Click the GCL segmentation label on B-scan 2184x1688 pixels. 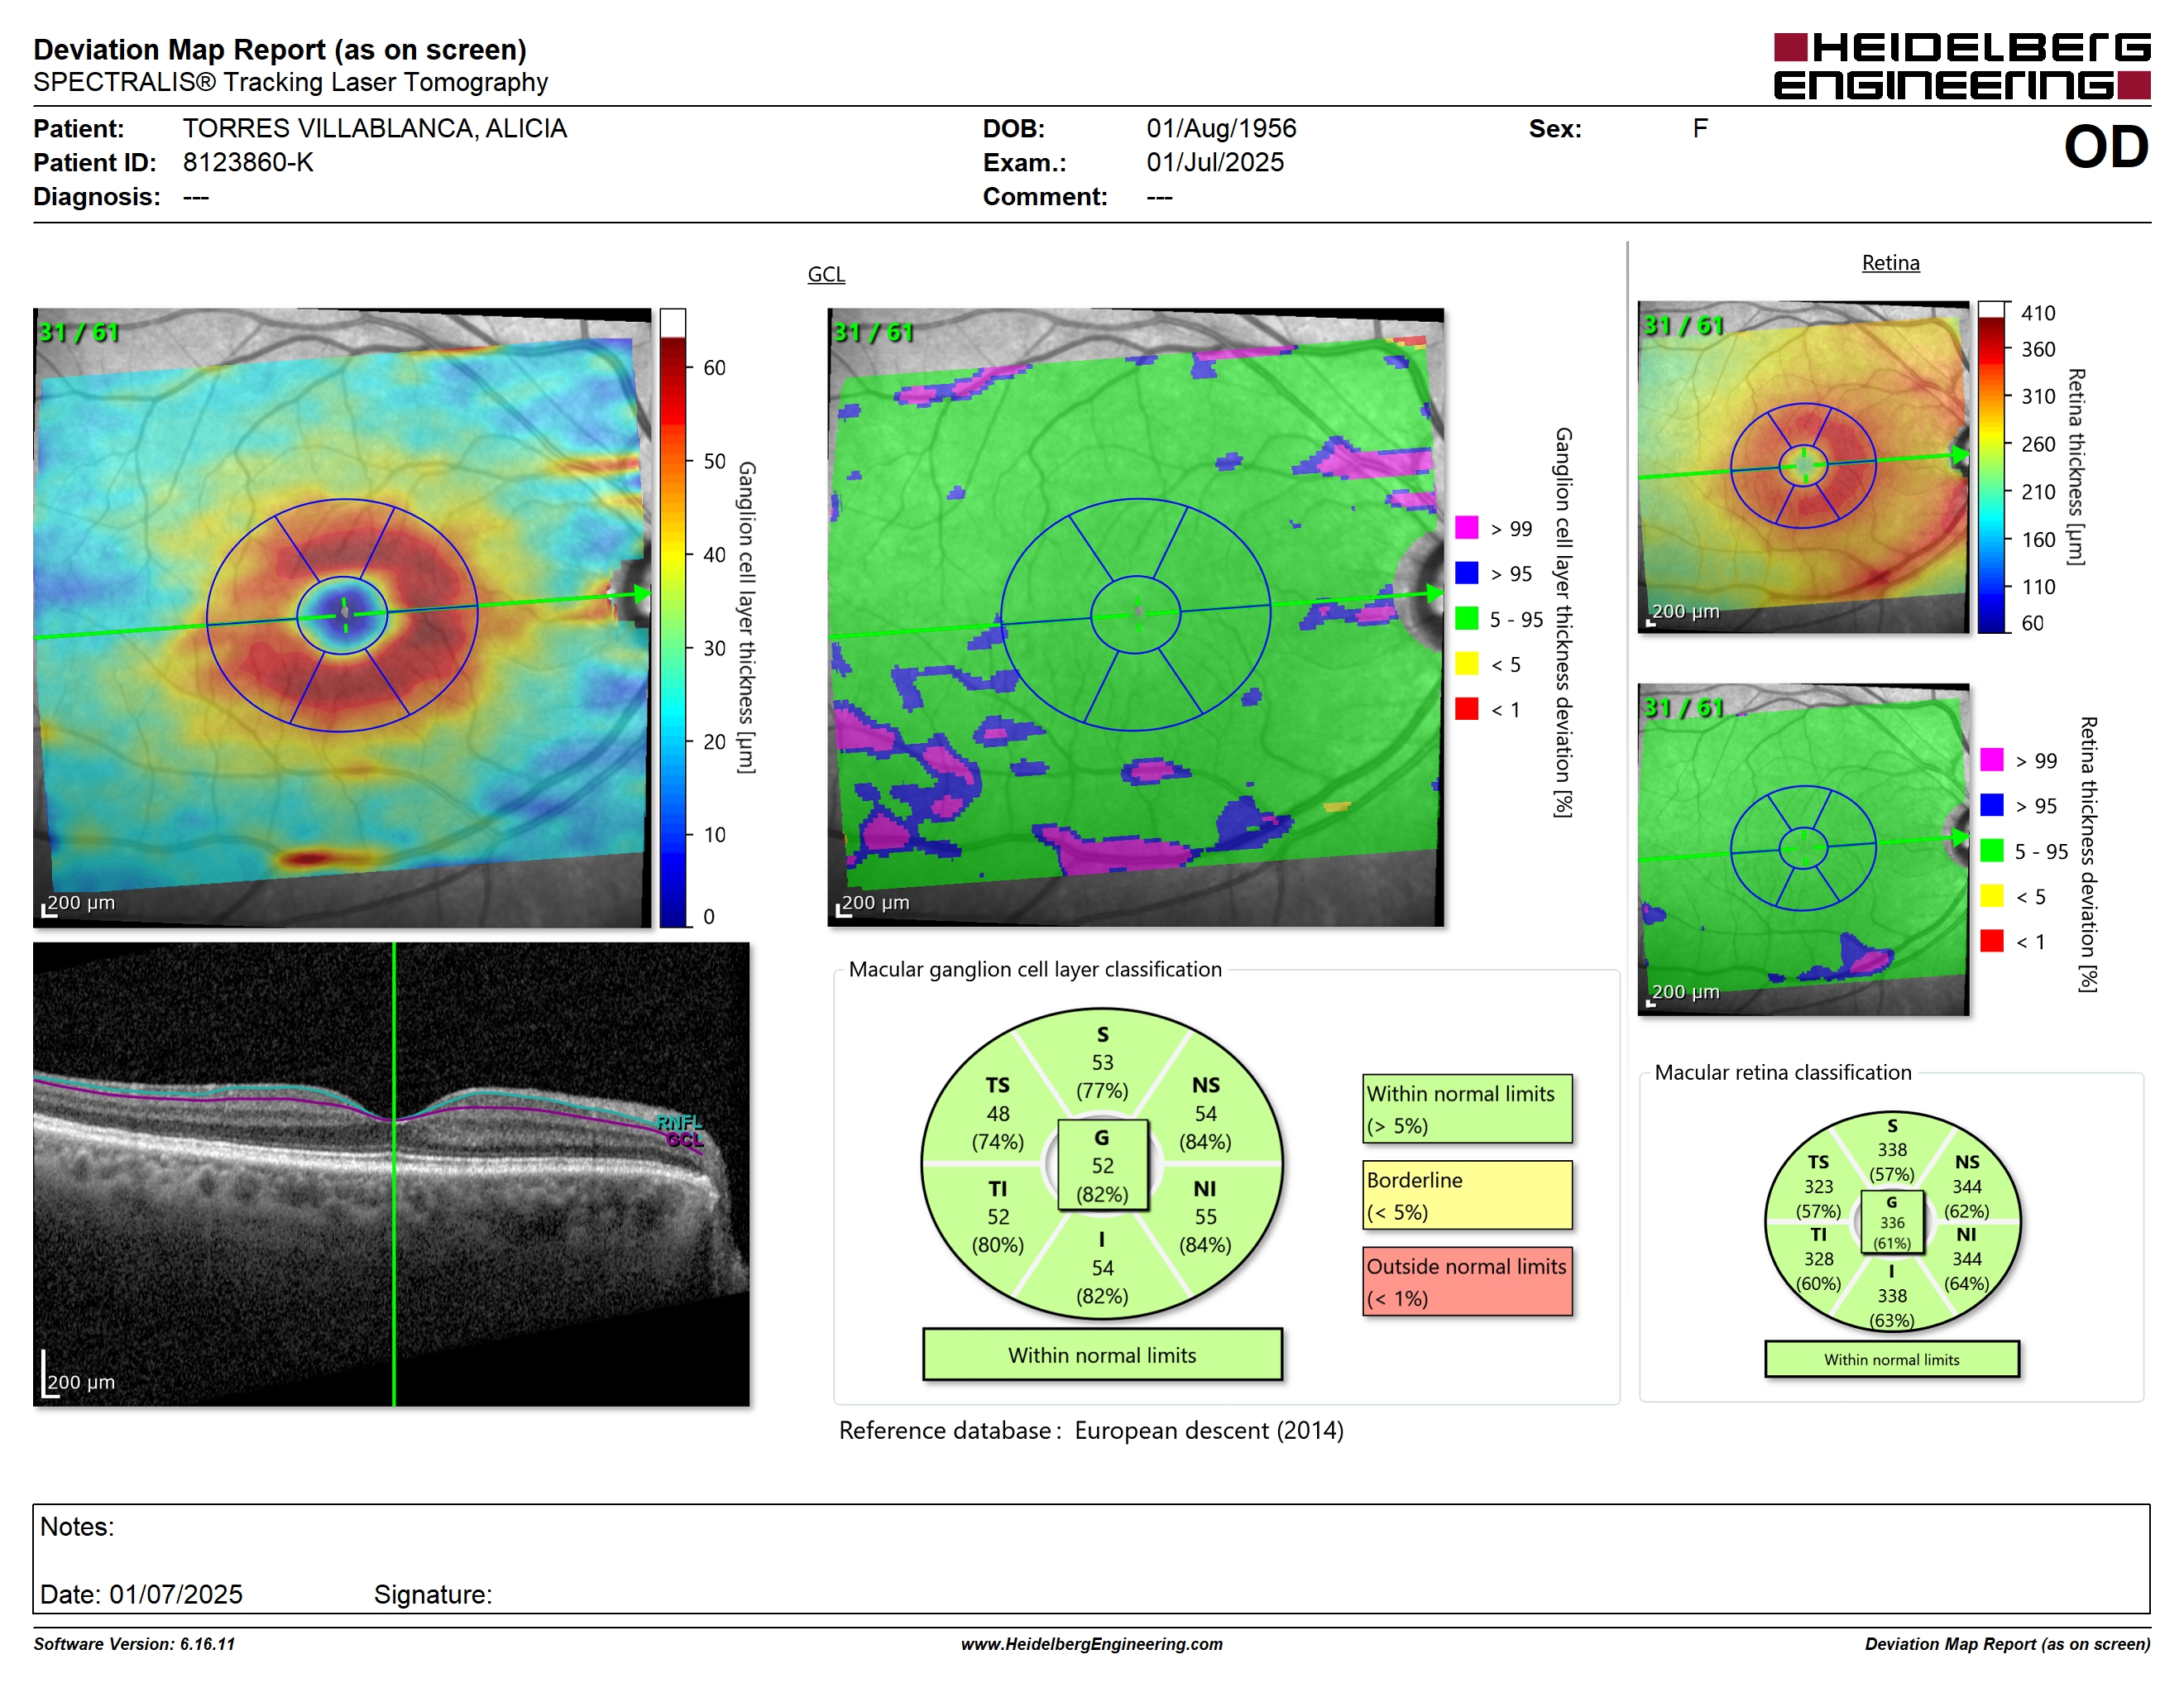pos(685,1140)
